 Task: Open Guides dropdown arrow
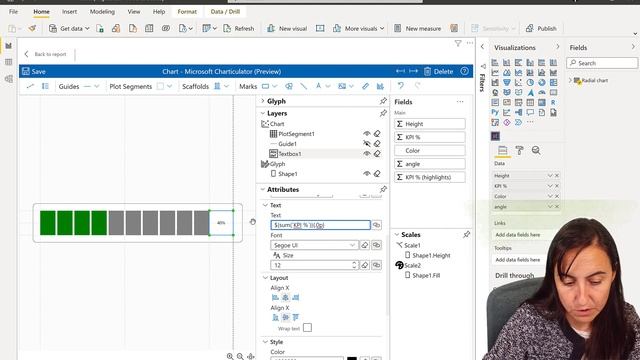pyautogui.click(x=96, y=86)
